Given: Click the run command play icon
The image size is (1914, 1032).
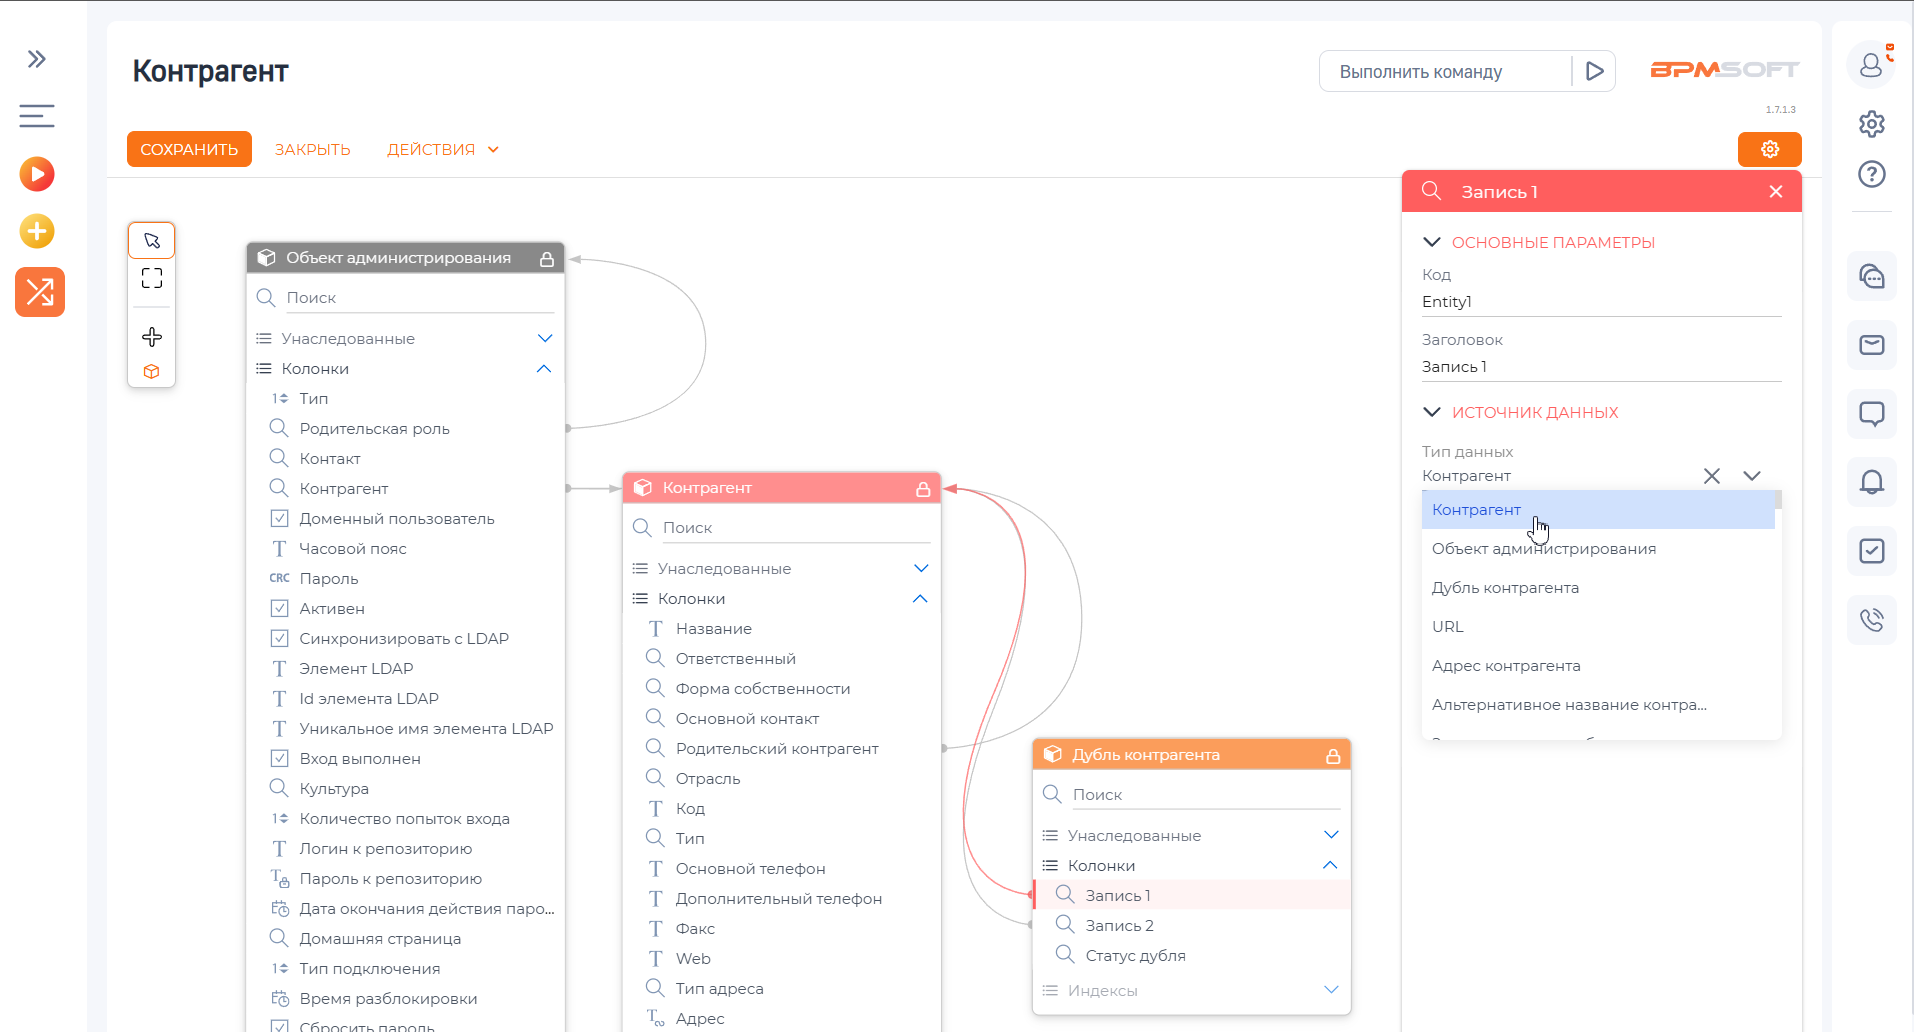Looking at the screenshot, I should [1594, 71].
